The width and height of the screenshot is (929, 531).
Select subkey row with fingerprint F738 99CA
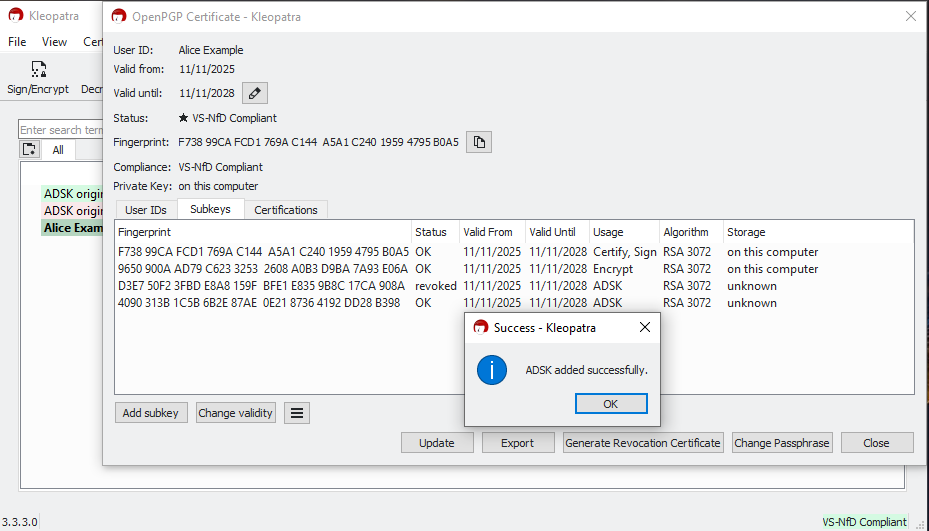pyautogui.click(x=514, y=252)
